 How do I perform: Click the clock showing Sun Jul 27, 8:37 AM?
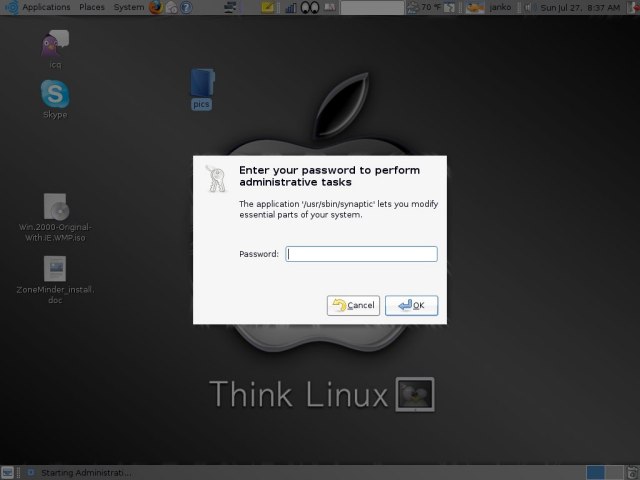click(580, 7)
